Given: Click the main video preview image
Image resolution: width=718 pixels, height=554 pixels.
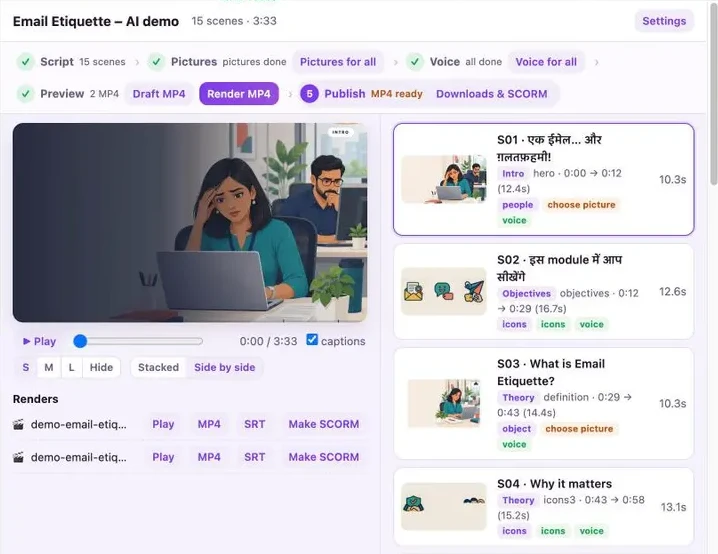Looking at the screenshot, I should click(x=190, y=223).
